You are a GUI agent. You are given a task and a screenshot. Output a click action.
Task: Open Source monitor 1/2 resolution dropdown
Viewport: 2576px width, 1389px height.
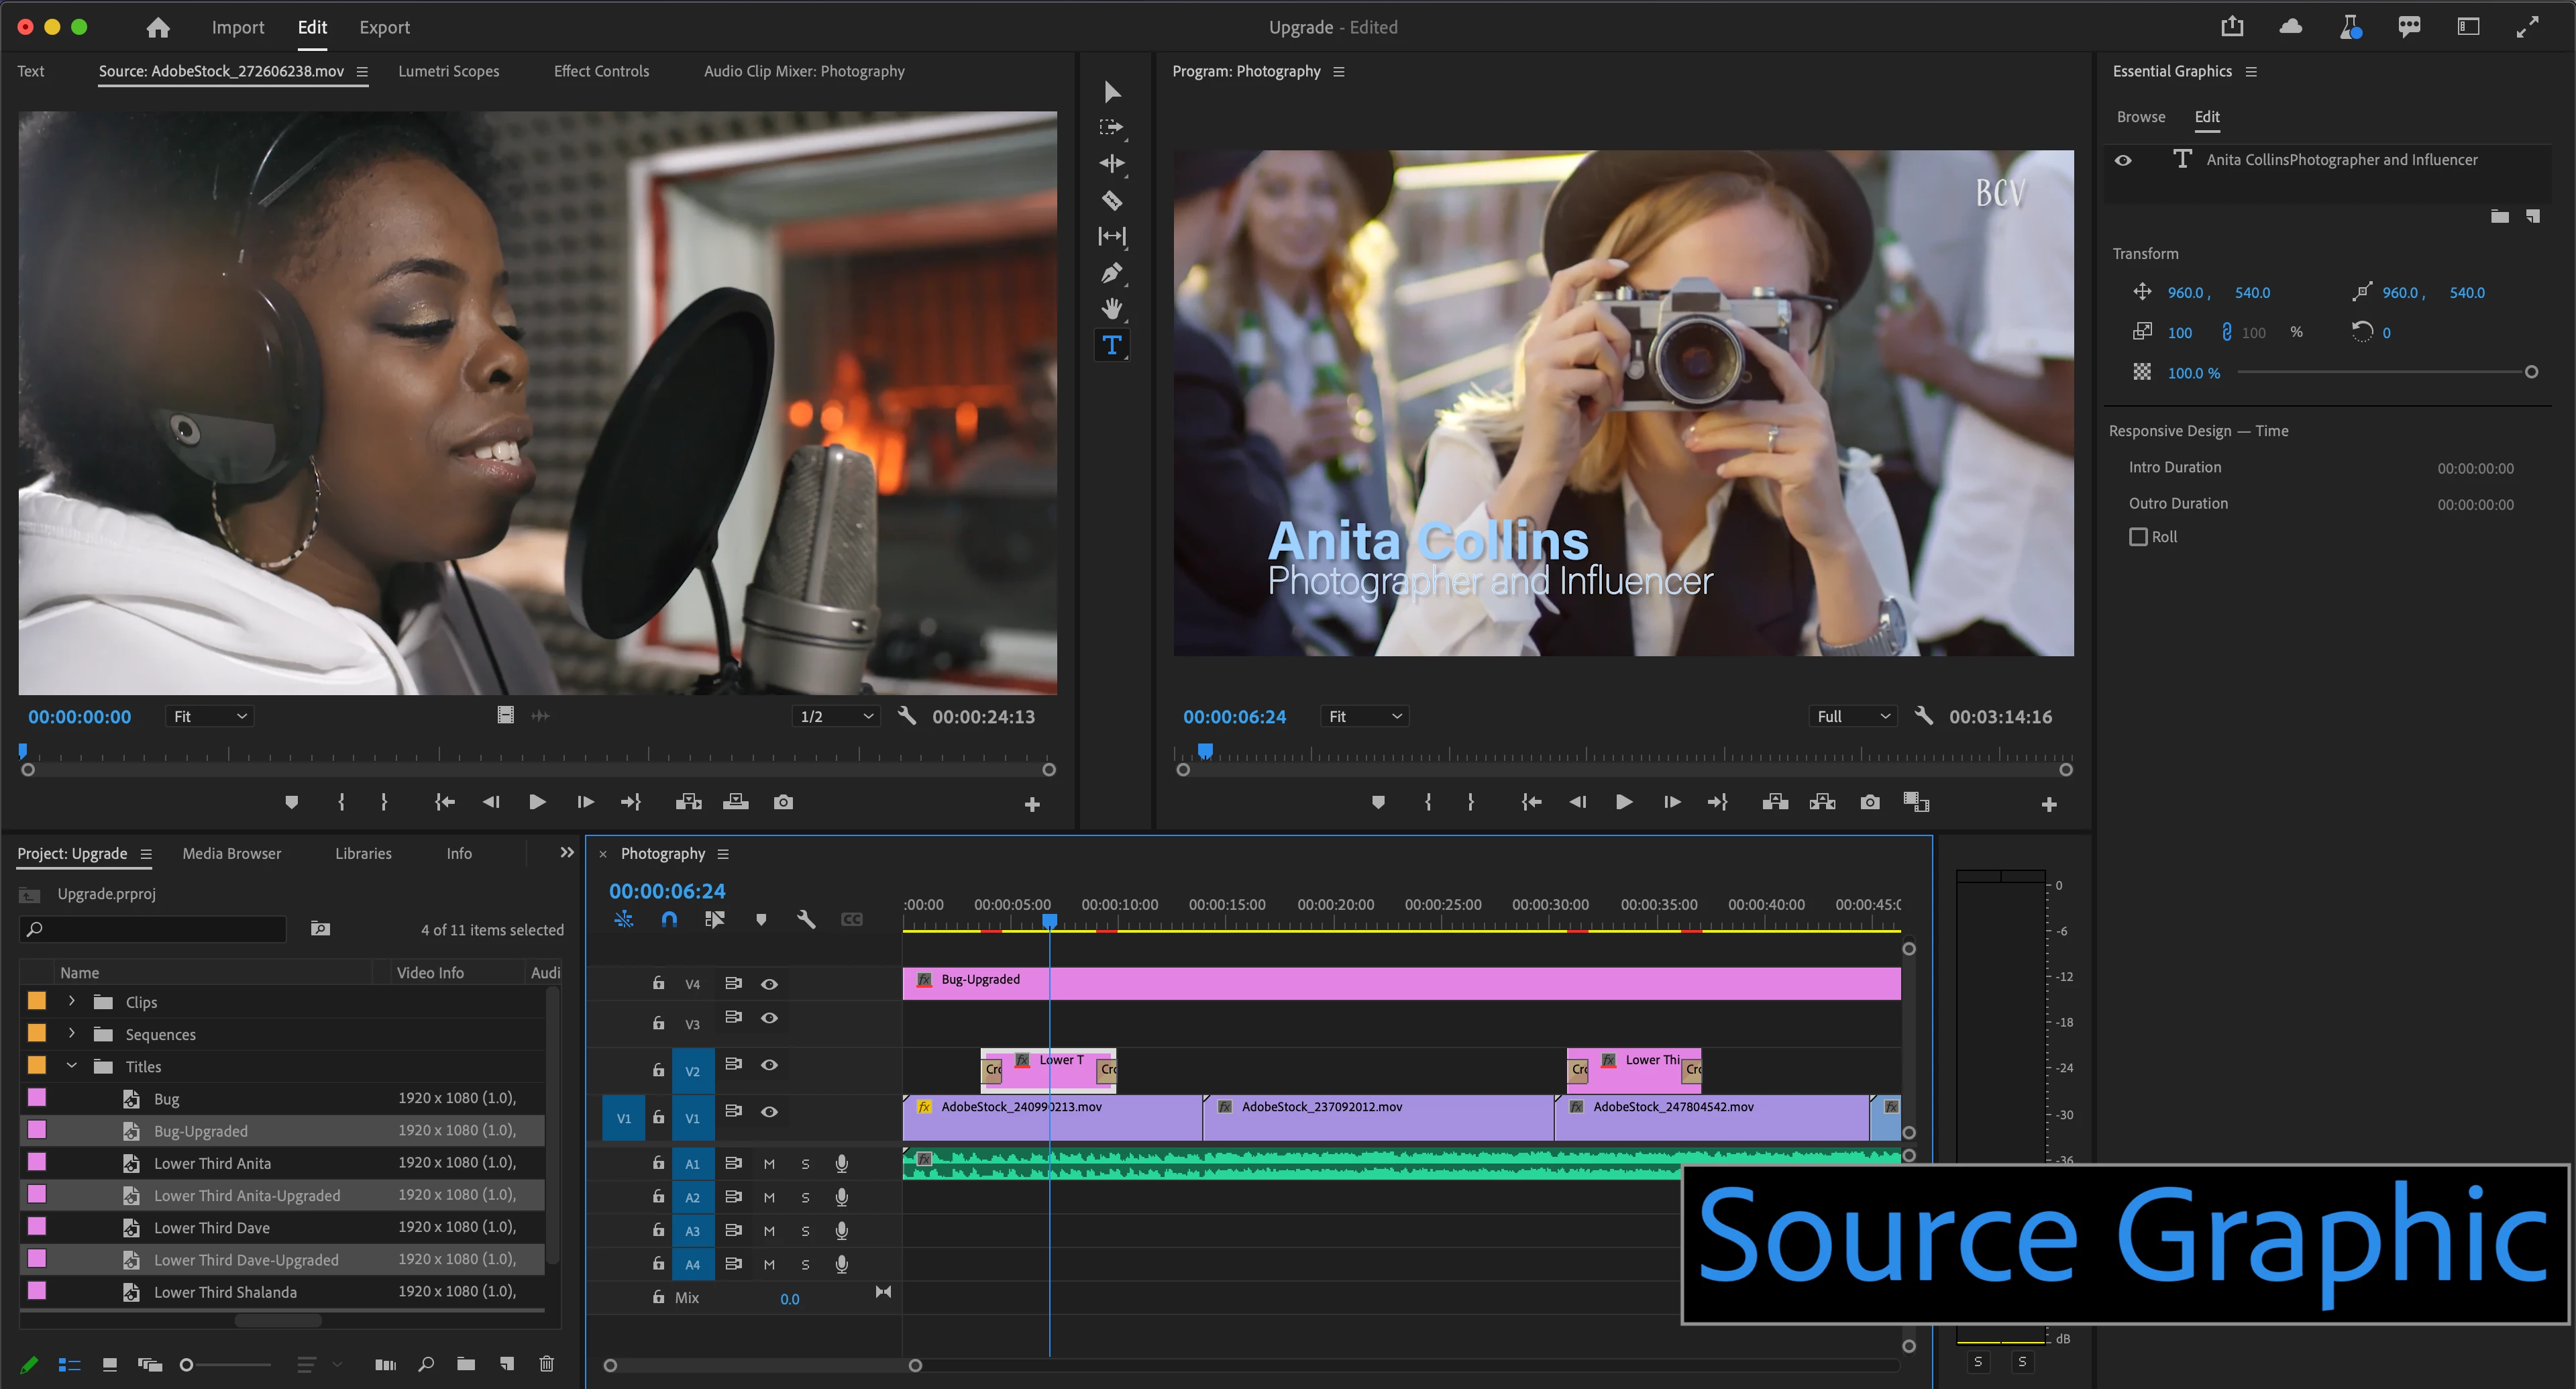pos(836,716)
